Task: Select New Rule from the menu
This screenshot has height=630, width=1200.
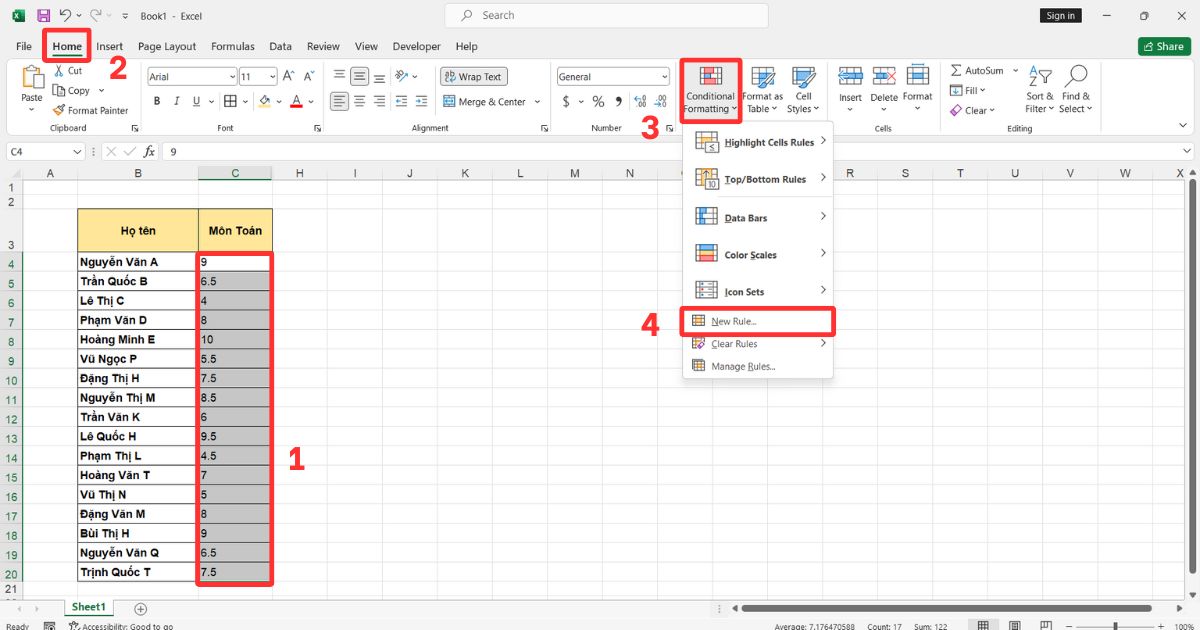Action: pos(734,321)
